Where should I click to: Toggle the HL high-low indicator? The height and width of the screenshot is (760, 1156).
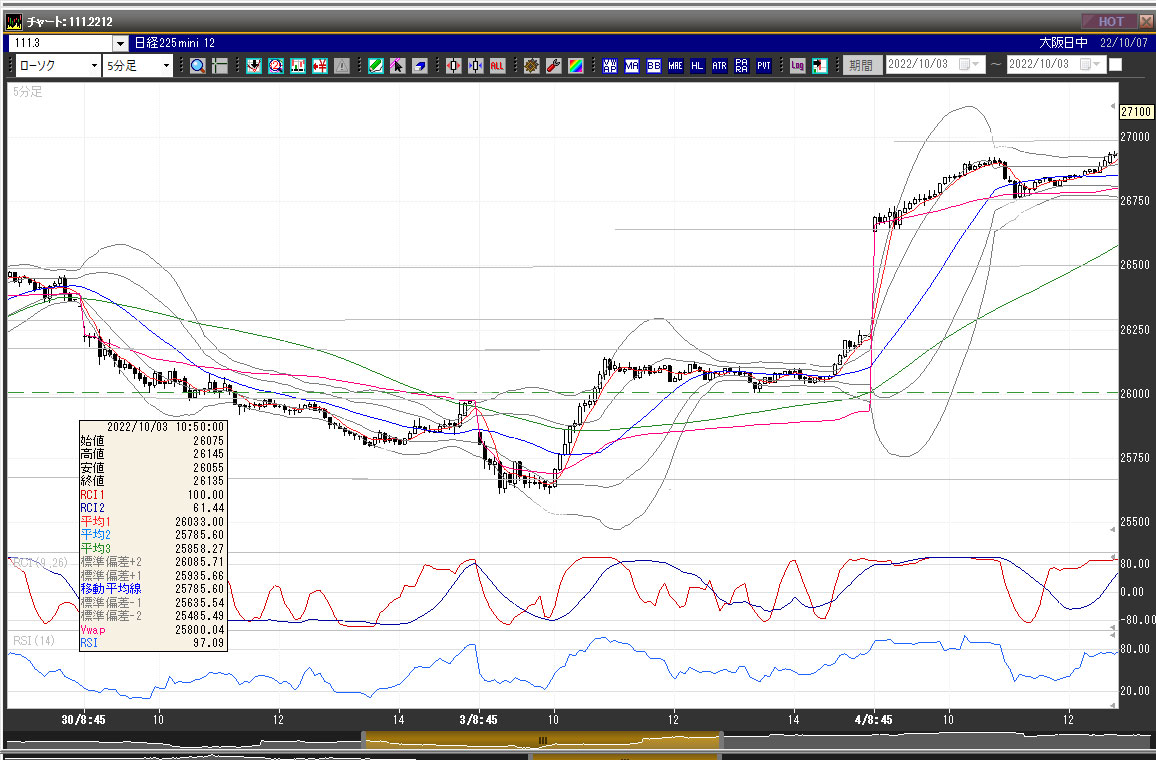[697, 66]
